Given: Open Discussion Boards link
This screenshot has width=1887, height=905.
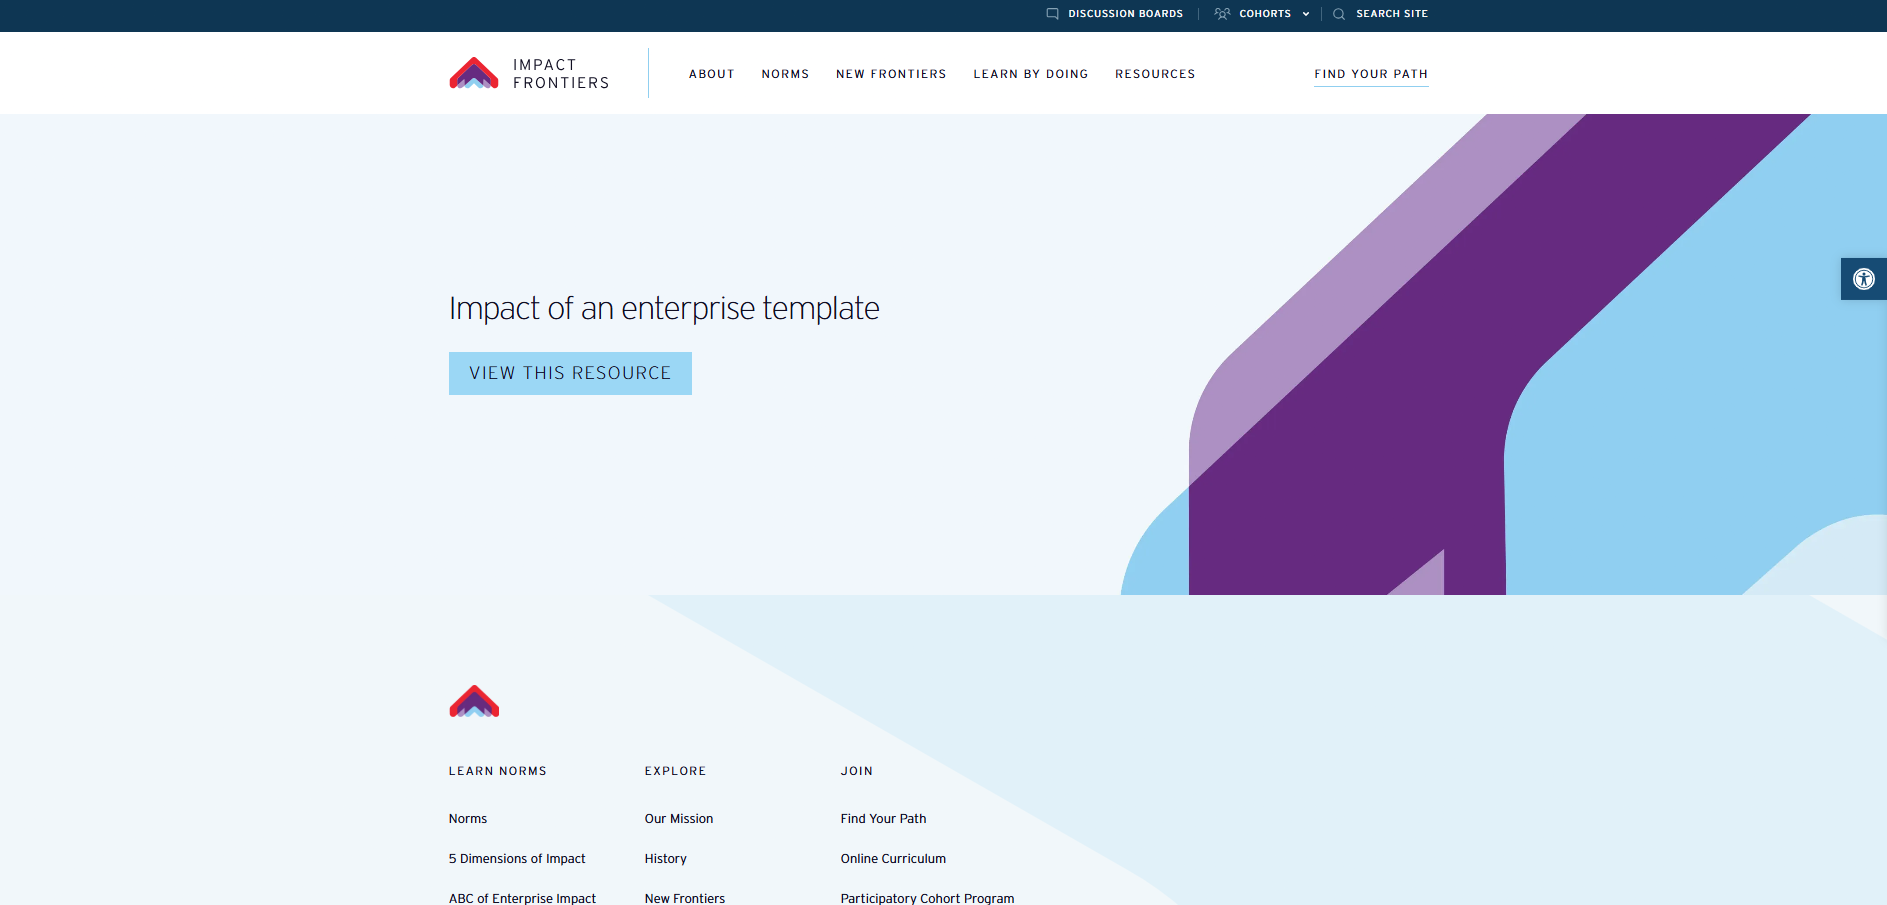Looking at the screenshot, I should [x=1125, y=14].
